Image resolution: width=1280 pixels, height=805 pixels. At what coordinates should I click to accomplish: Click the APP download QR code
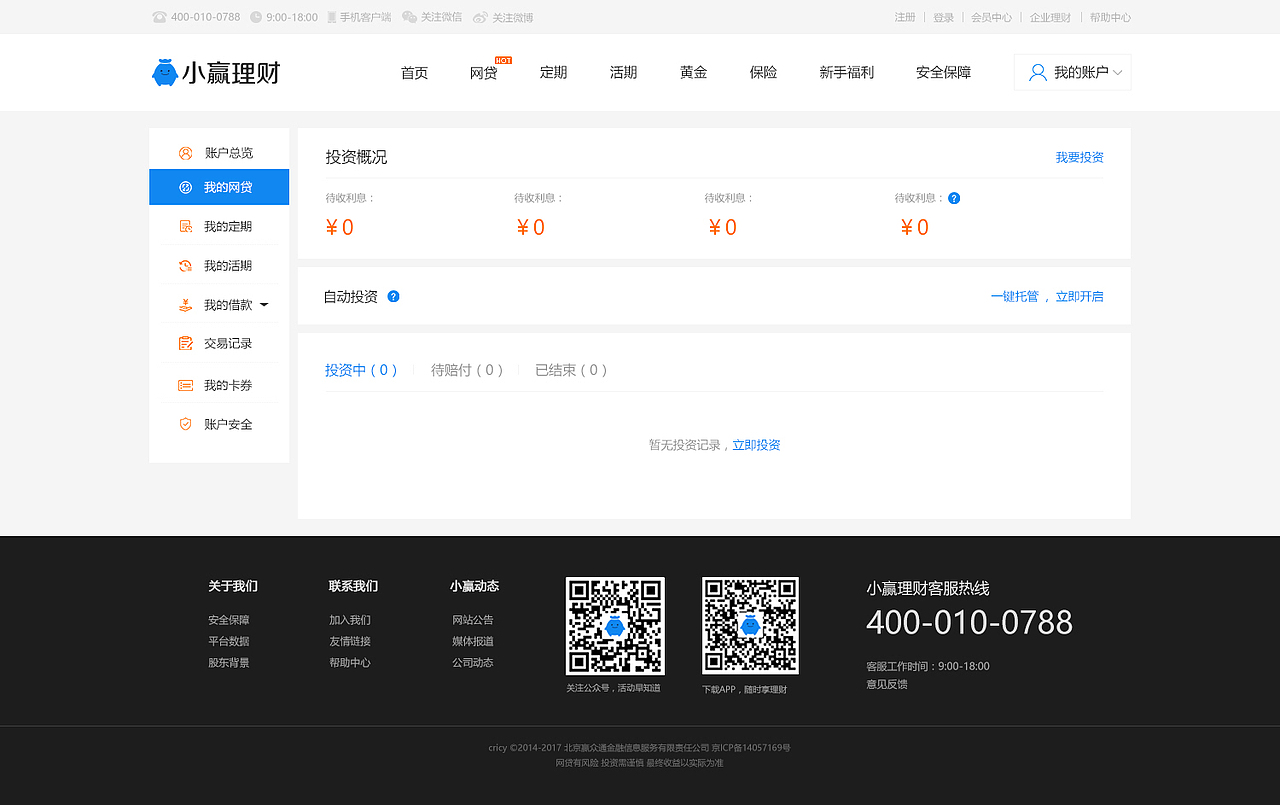point(750,626)
